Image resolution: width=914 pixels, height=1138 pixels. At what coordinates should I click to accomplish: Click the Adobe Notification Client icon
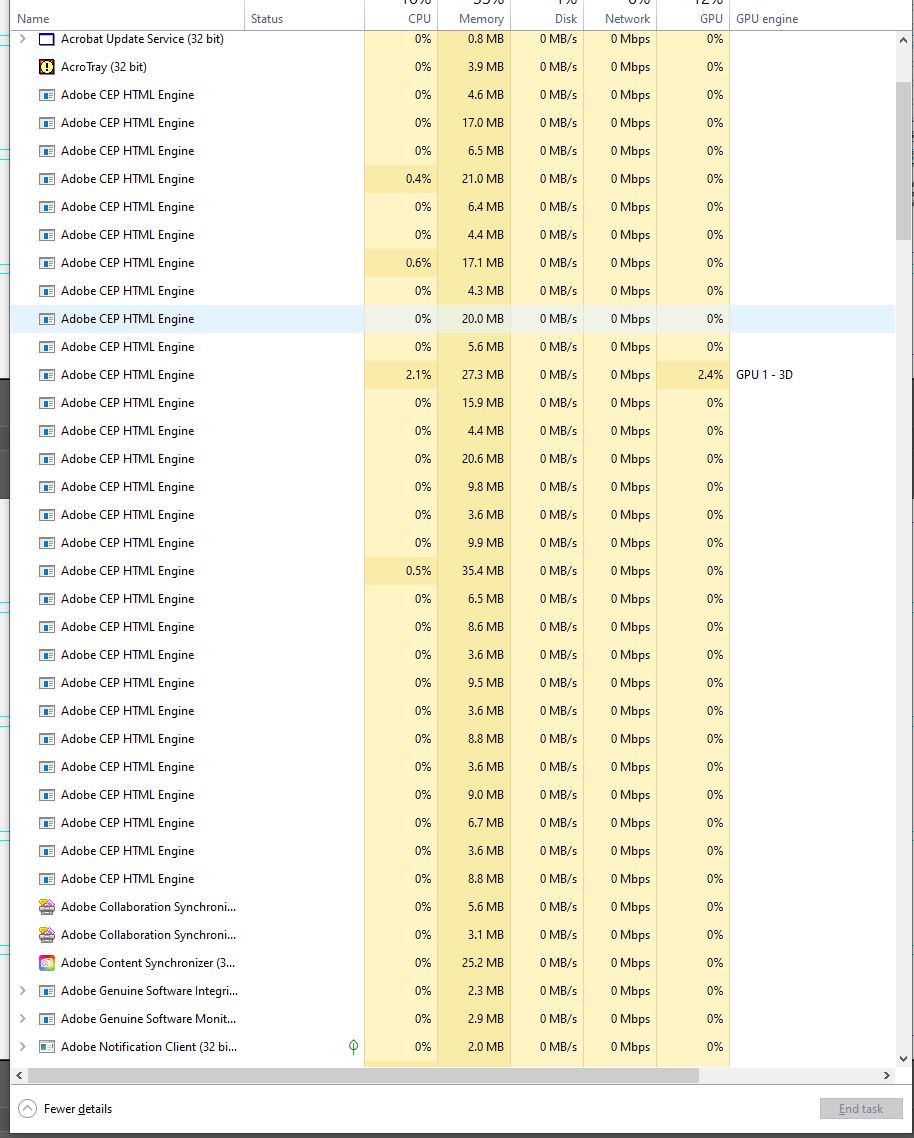(45, 1047)
